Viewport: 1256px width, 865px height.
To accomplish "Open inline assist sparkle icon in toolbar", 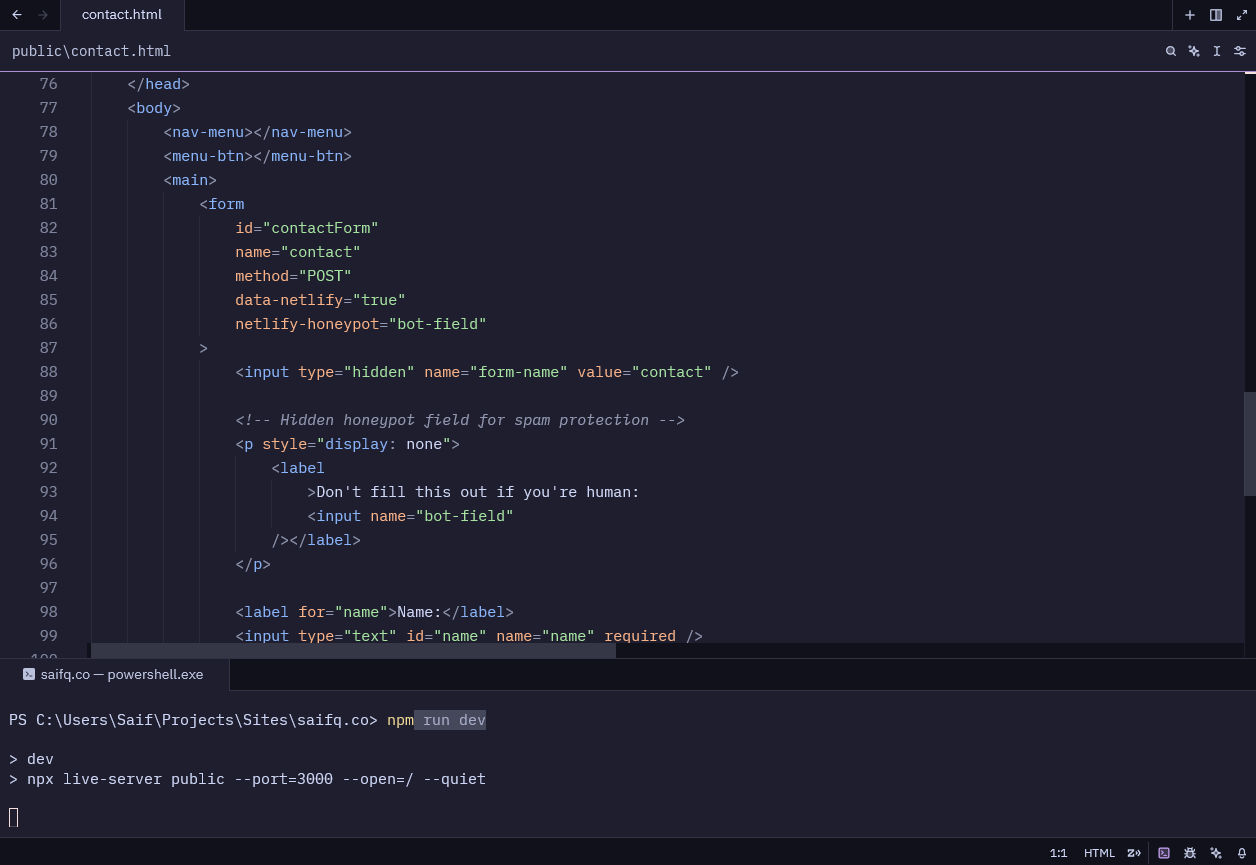I will tap(1194, 51).
